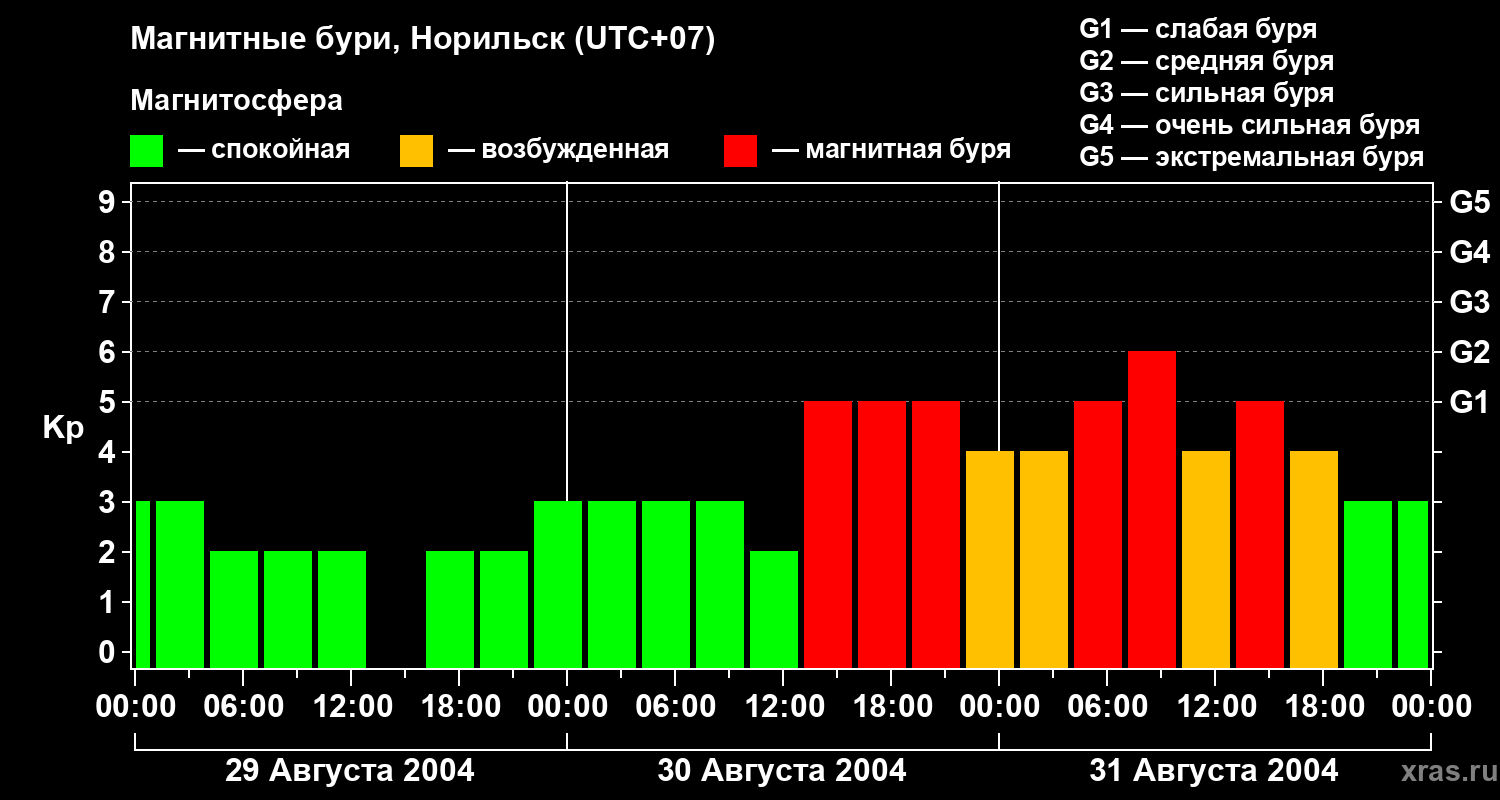Image resolution: width=1500 pixels, height=800 pixels.
Task: Click the 'Kp' y-axis label
Action: [x=63, y=429]
